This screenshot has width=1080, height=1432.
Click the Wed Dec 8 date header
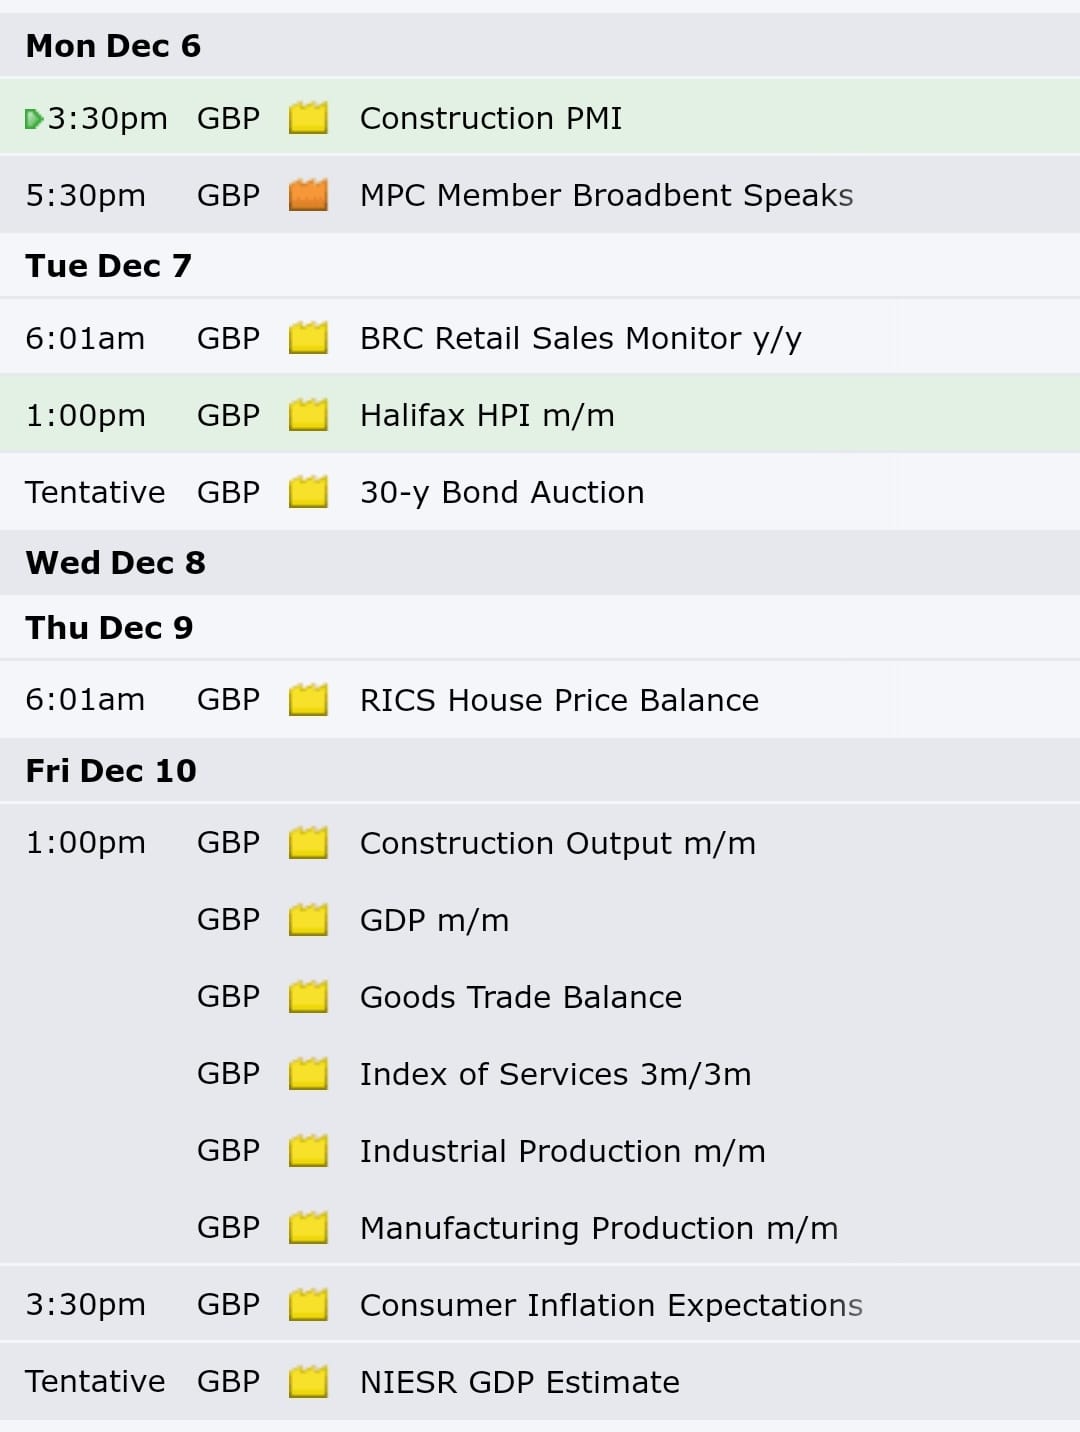tap(540, 563)
